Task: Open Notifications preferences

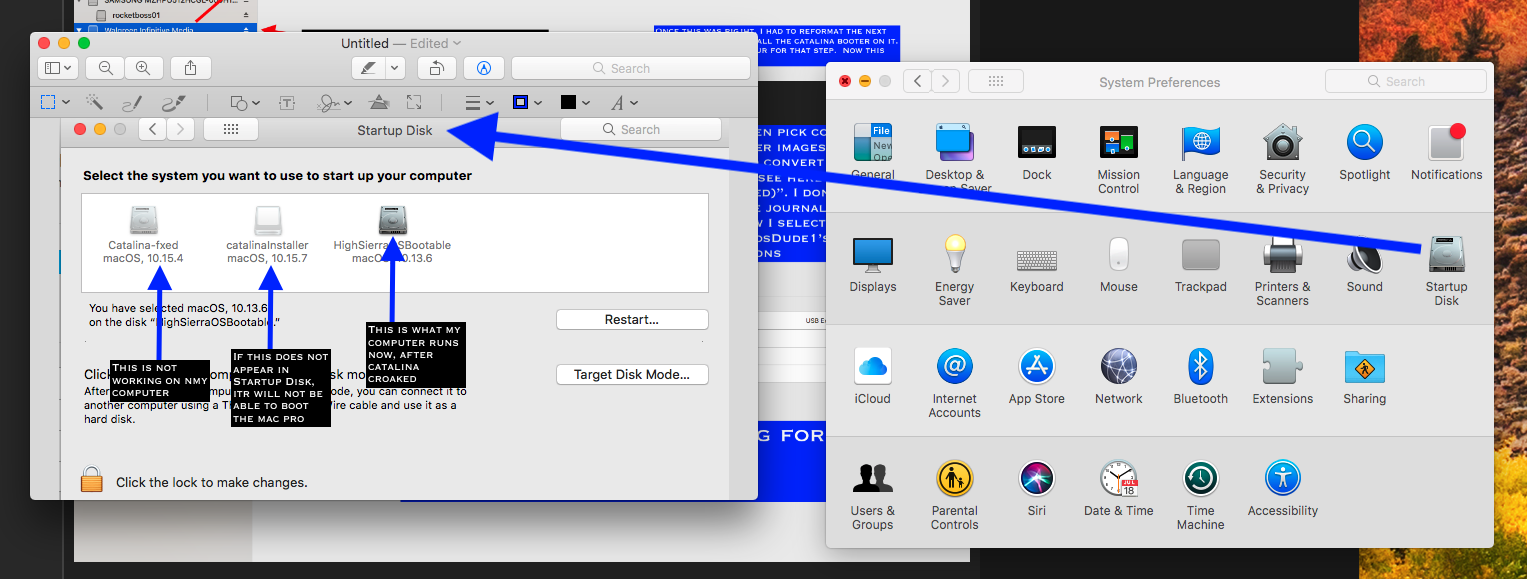Action: [1447, 152]
